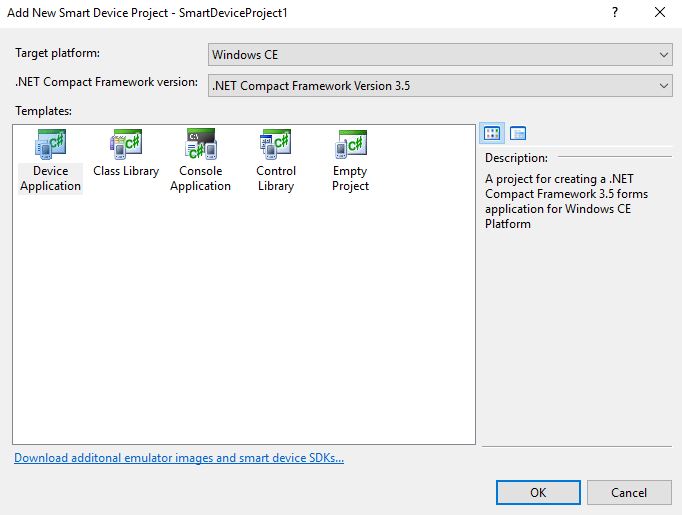Choose the Empty Project template icon
Screen dimensions: 682x515
[x=351, y=144]
